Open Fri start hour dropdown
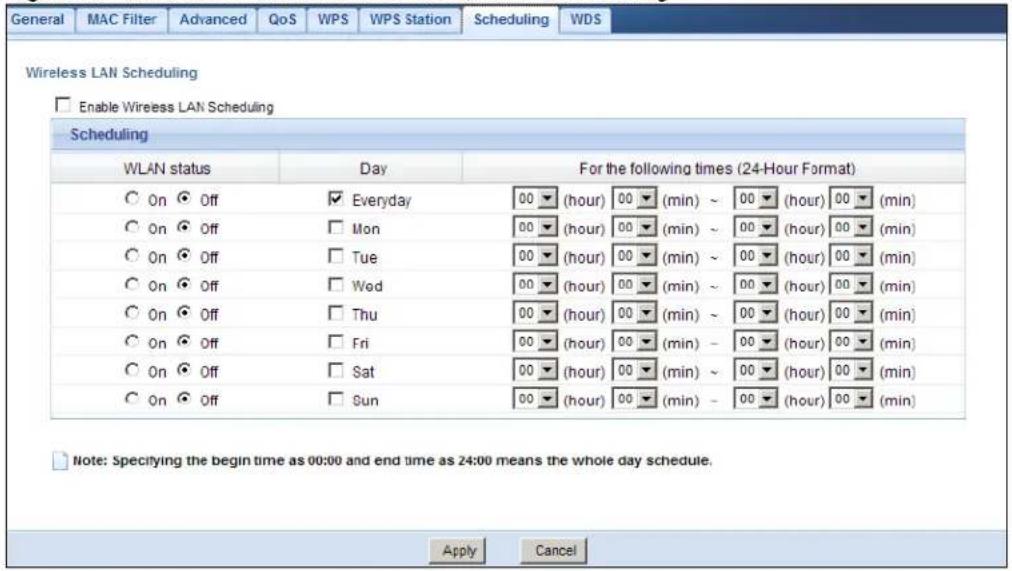This screenshot has width=1012, height=571. pyautogui.click(x=535, y=341)
